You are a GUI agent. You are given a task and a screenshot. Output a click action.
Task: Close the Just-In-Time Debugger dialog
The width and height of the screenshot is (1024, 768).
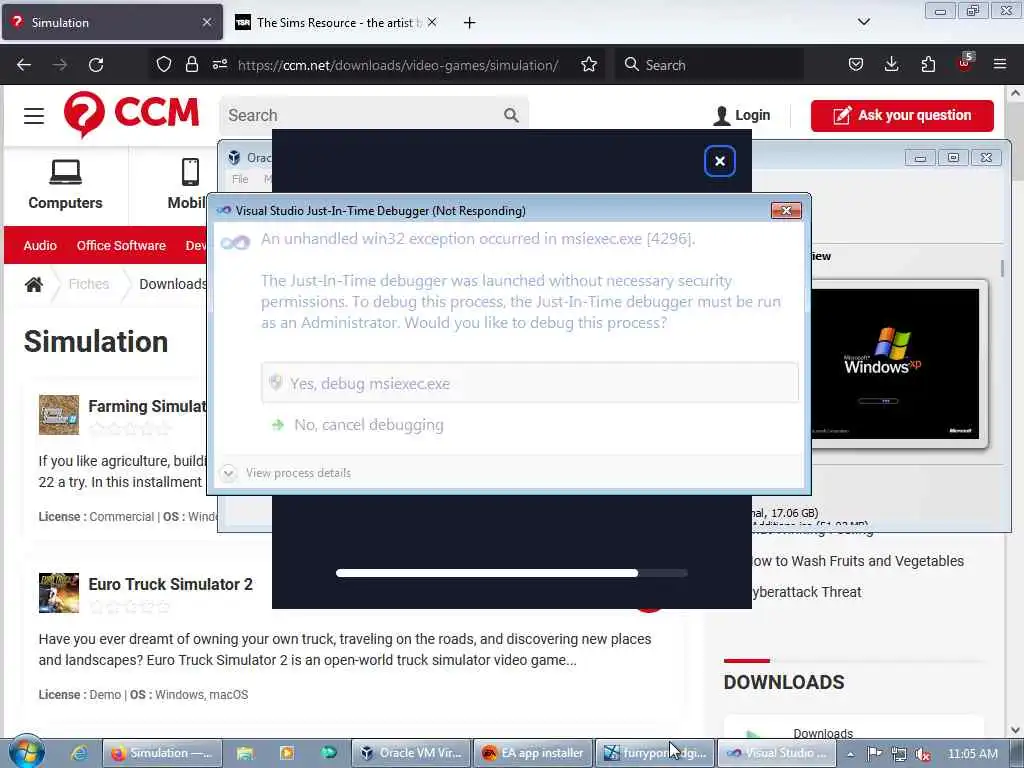786,210
